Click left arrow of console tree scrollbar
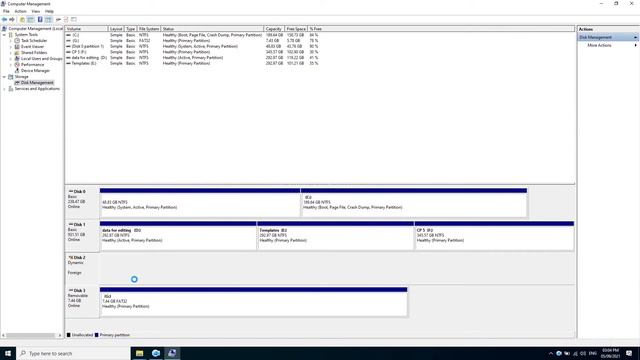The height and width of the screenshot is (360, 640). [3, 336]
